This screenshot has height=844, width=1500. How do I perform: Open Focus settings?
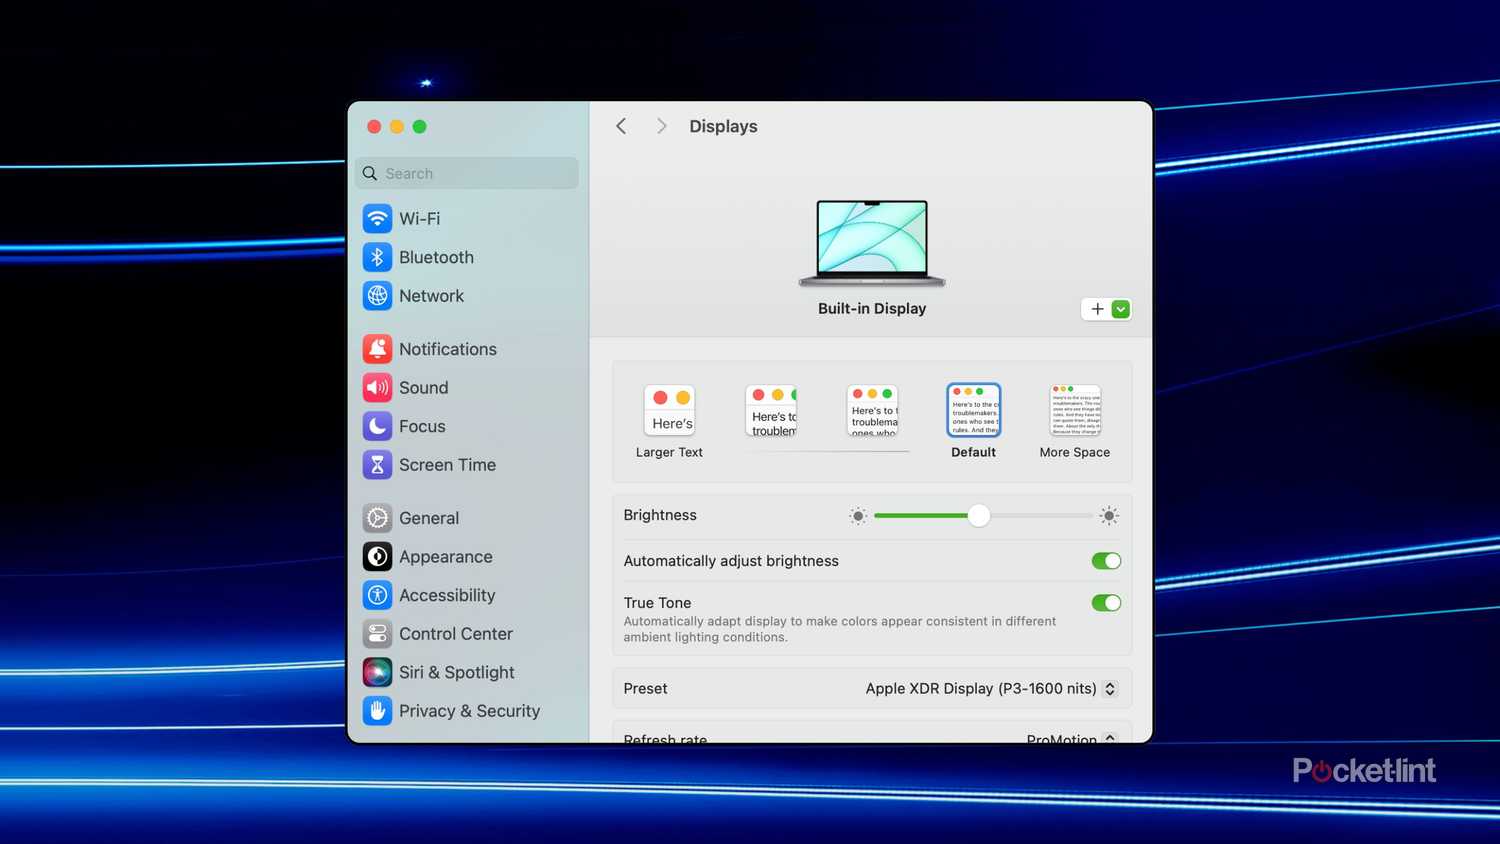pos(421,426)
